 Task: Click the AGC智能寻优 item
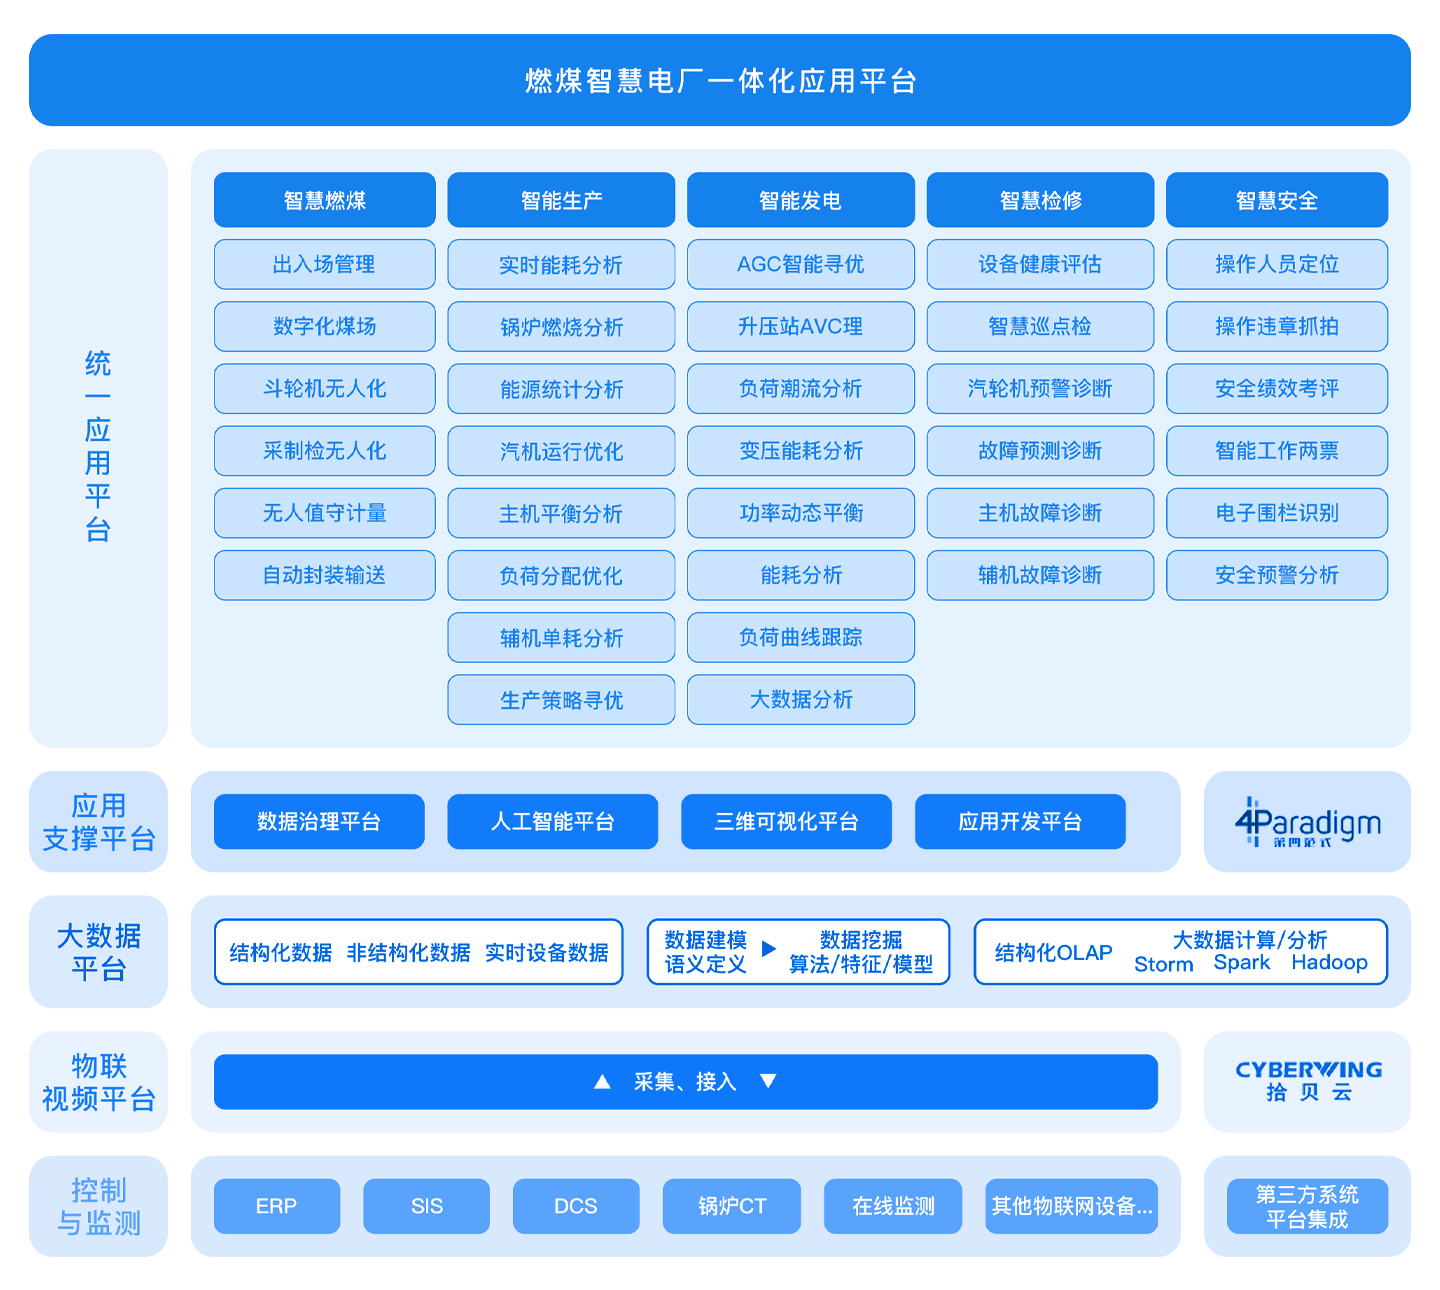coord(801,264)
